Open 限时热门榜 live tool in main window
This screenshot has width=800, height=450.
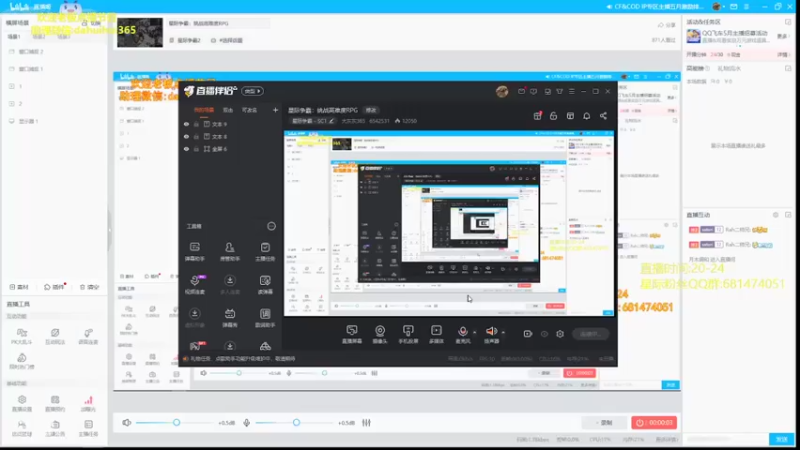21,361
